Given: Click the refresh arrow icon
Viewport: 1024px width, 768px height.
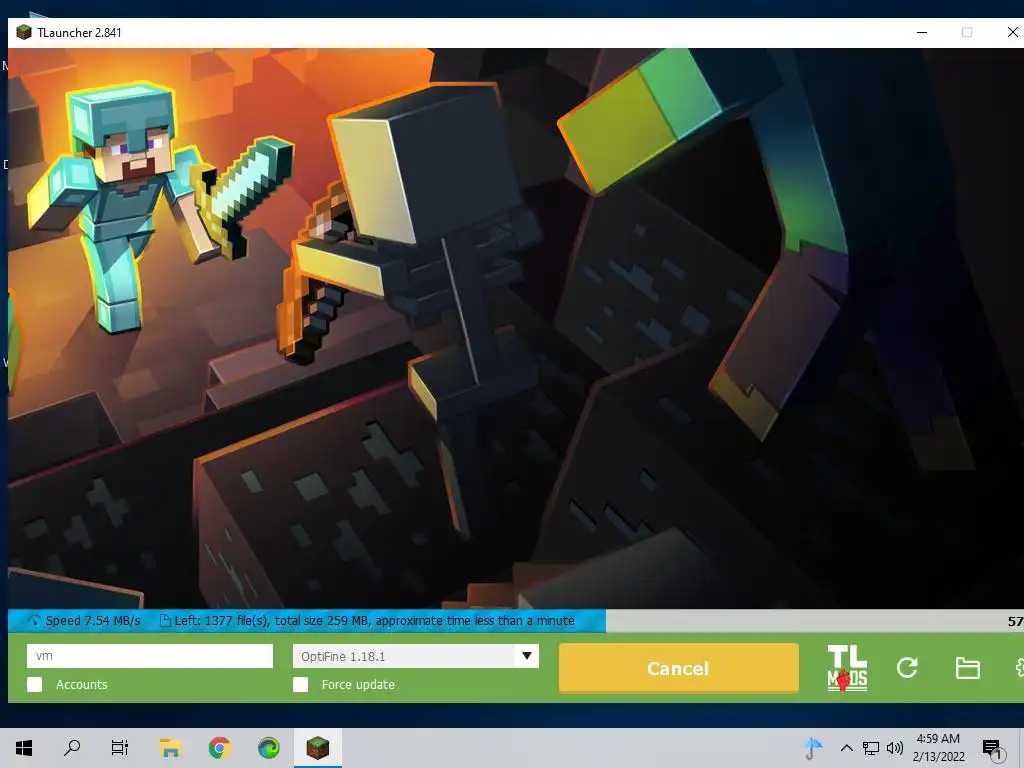Looking at the screenshot, I should (907, 667).
